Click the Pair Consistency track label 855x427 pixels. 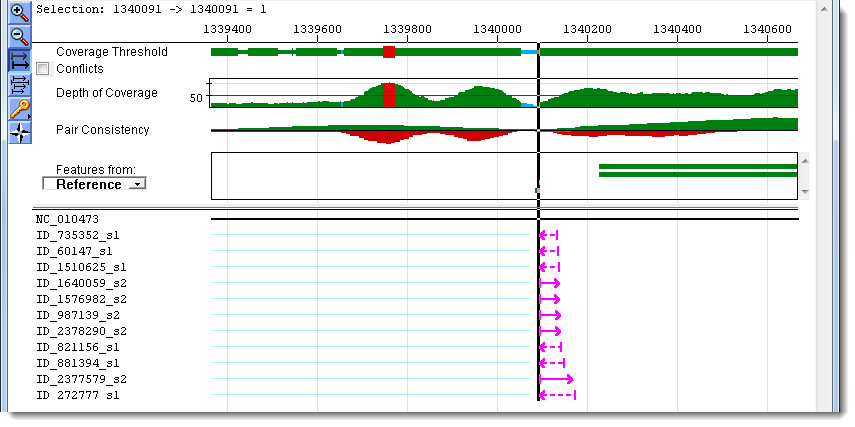pos(103,130)
